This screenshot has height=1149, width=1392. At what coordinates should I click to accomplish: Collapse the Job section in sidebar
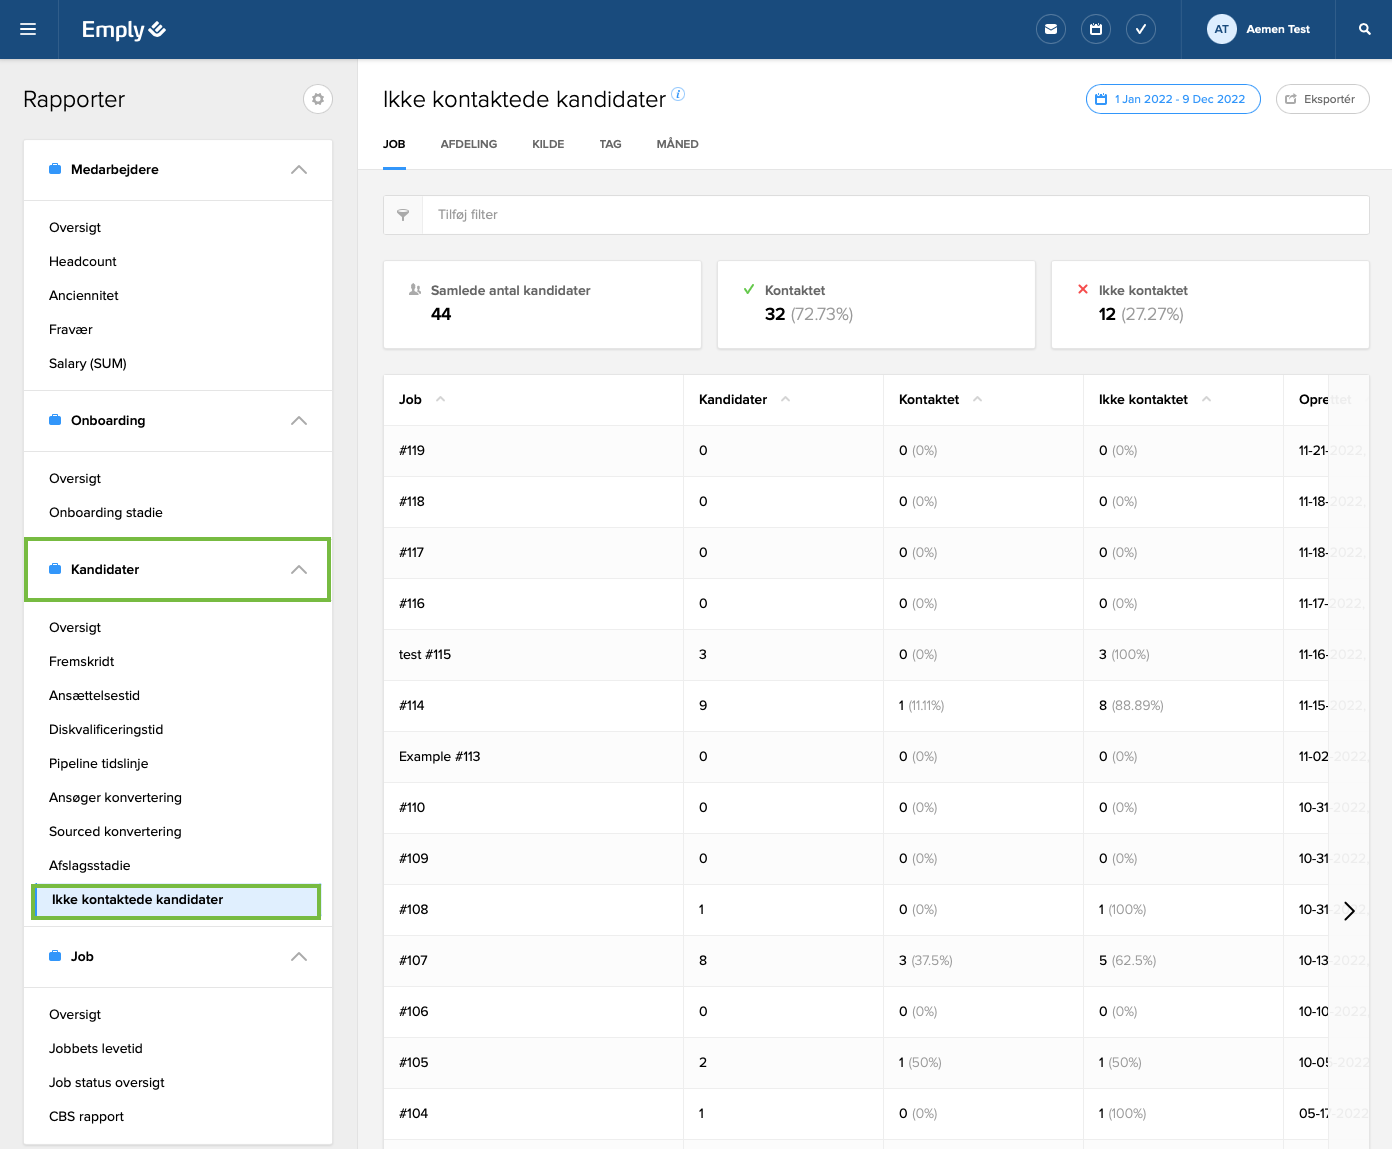[298, 957]
